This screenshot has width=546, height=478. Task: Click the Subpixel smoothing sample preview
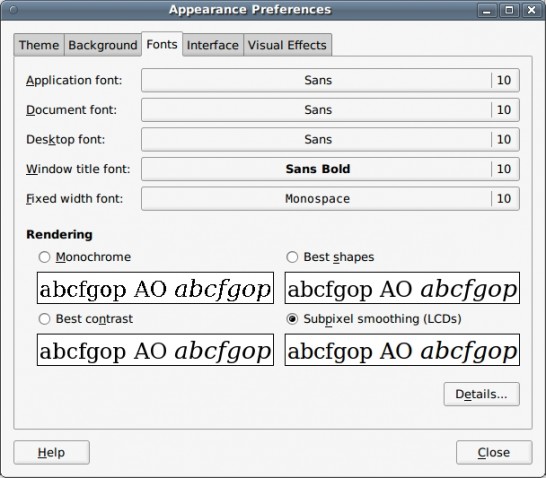click(x=402, y=350)
